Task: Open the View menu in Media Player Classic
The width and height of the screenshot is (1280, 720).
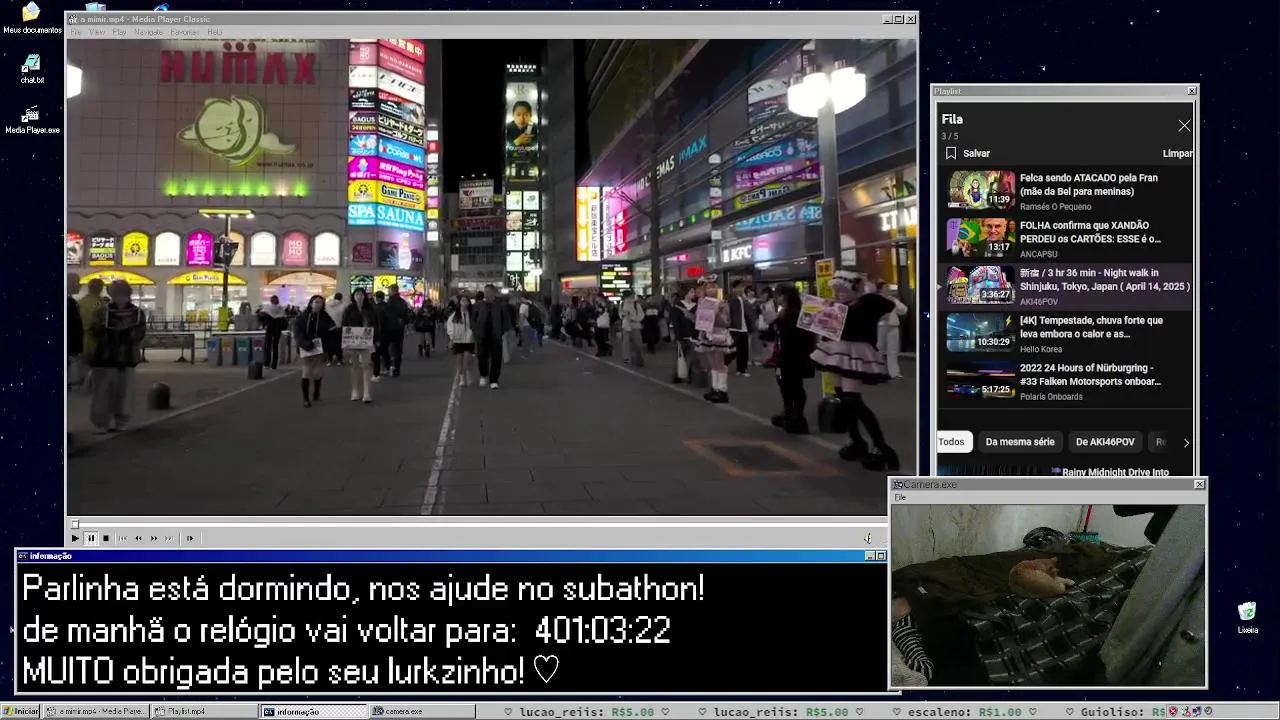Action: pos(97,32)
